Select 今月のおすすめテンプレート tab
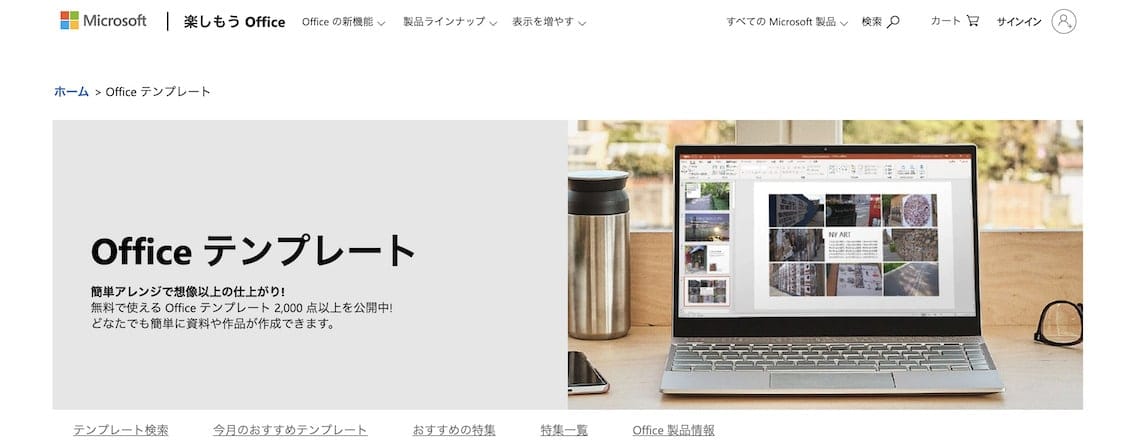 point(290,430)
